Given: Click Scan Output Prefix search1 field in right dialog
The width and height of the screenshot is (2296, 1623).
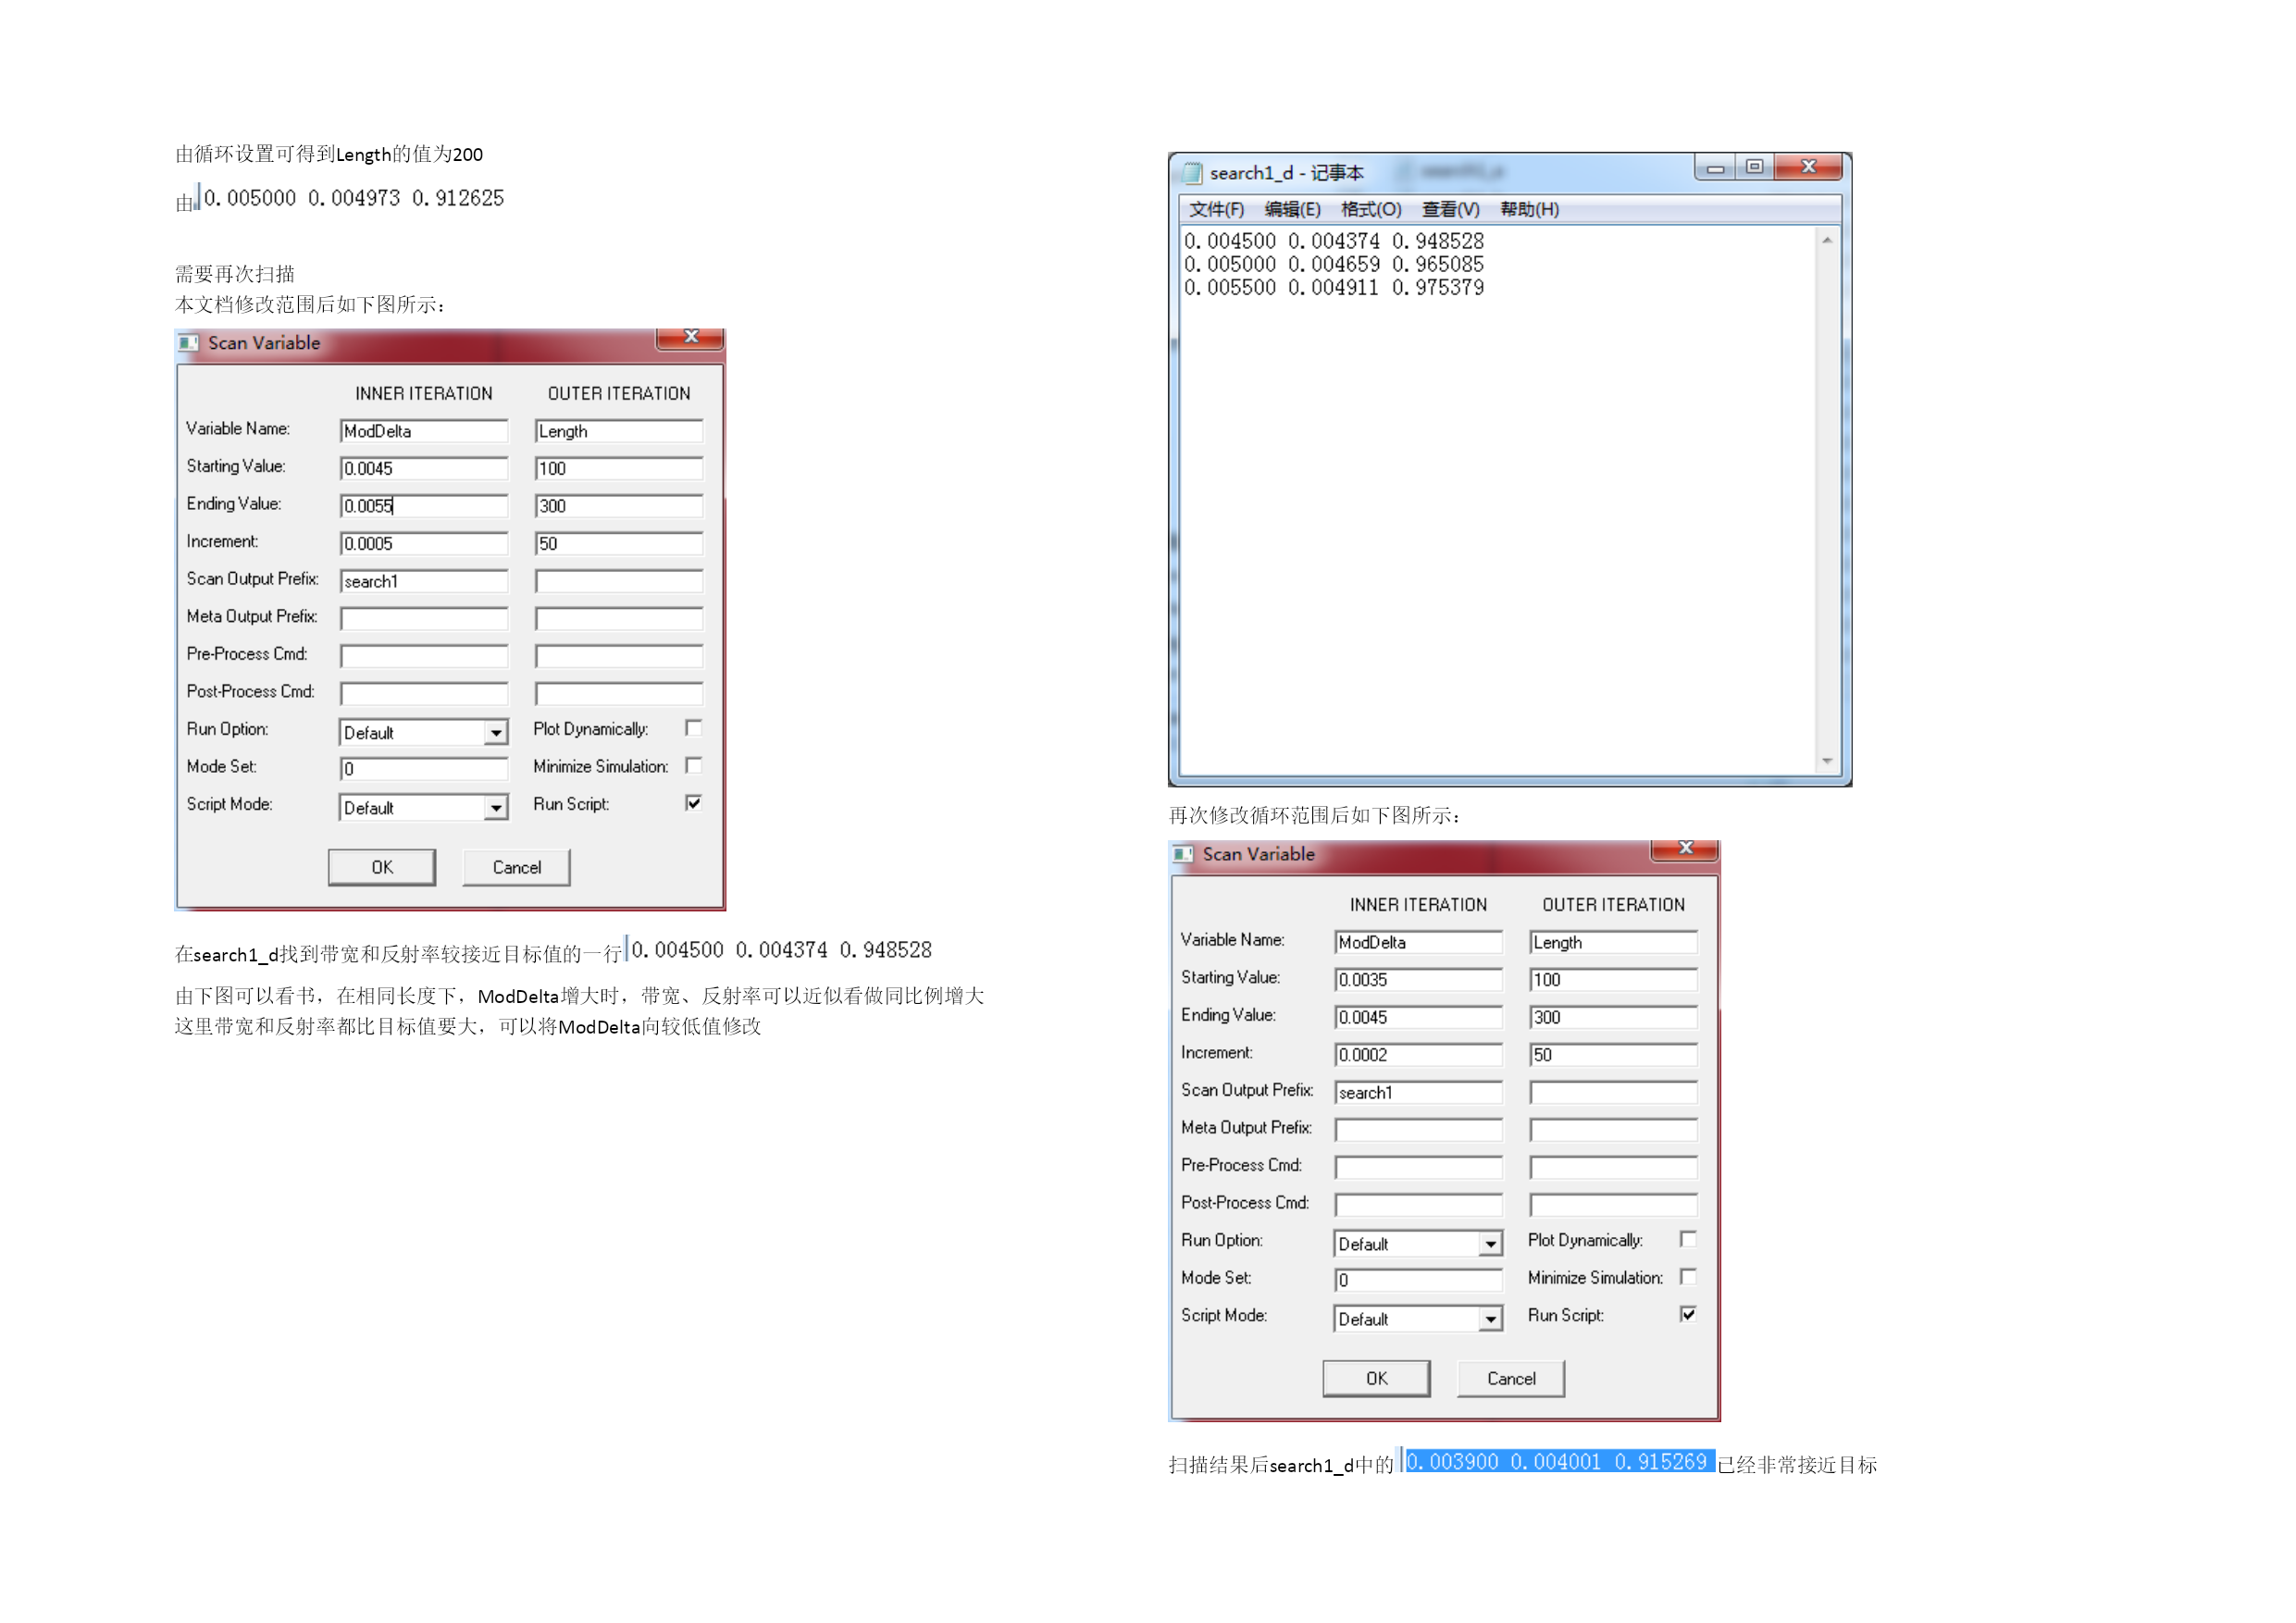Looking at the screenshot, I should point(1418,1092).
